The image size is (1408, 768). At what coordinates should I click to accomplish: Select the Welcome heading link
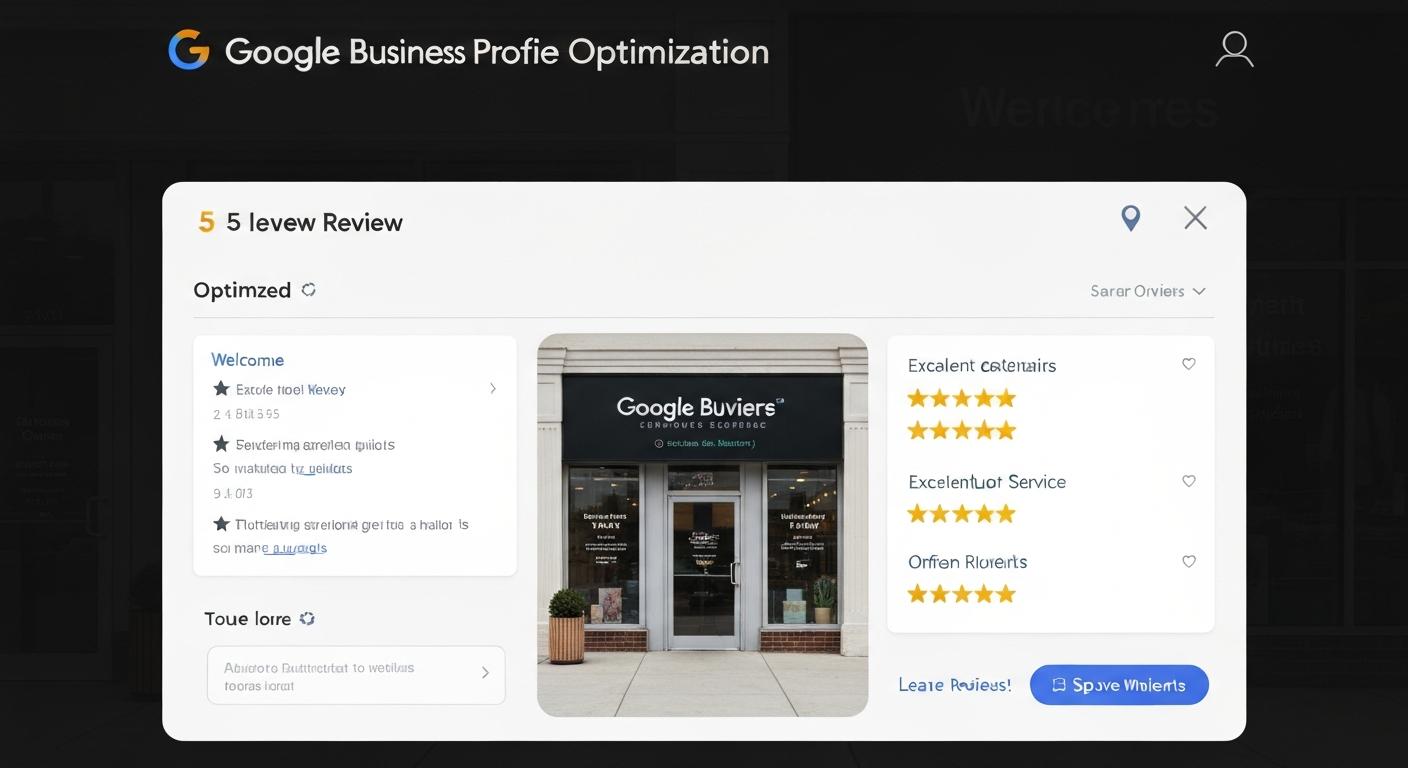coord(247,360)
